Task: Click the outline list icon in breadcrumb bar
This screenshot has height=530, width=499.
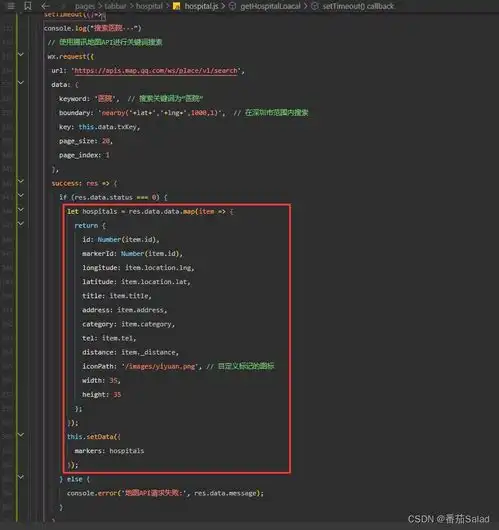Action: pos(11,6)
